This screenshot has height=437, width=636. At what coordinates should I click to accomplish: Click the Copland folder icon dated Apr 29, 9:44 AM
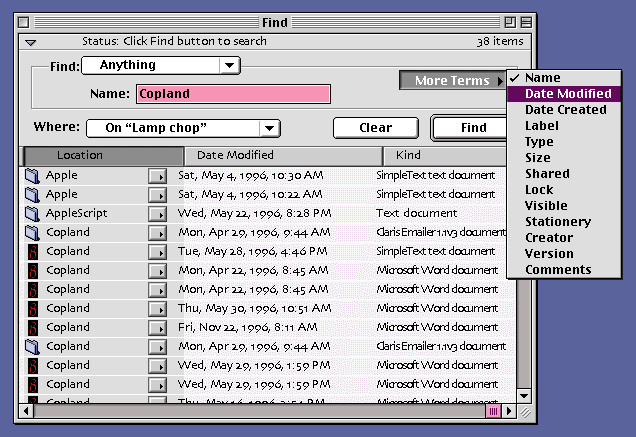click(x=31, y=232)
